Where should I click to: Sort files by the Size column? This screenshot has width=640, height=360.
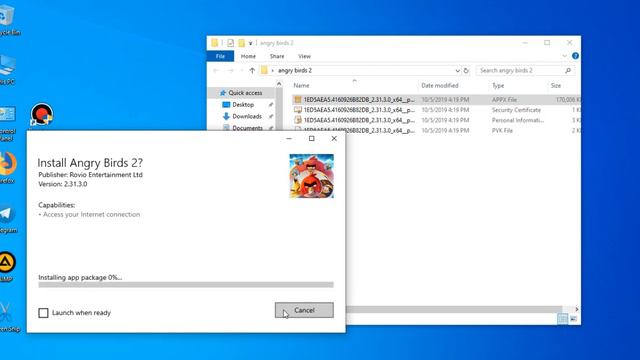coord(556,86)
